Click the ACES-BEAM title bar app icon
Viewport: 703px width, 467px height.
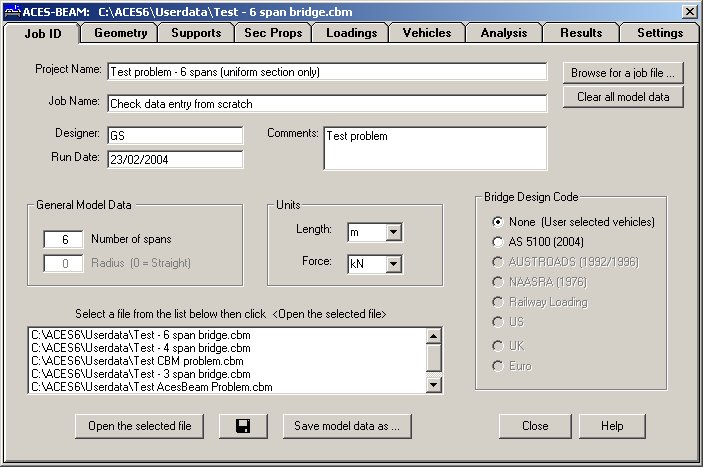[12, 10]
